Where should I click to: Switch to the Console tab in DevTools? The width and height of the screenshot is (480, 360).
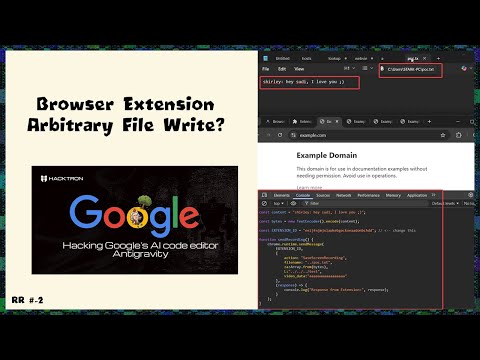pyautogui.click(x=303, y=195)
